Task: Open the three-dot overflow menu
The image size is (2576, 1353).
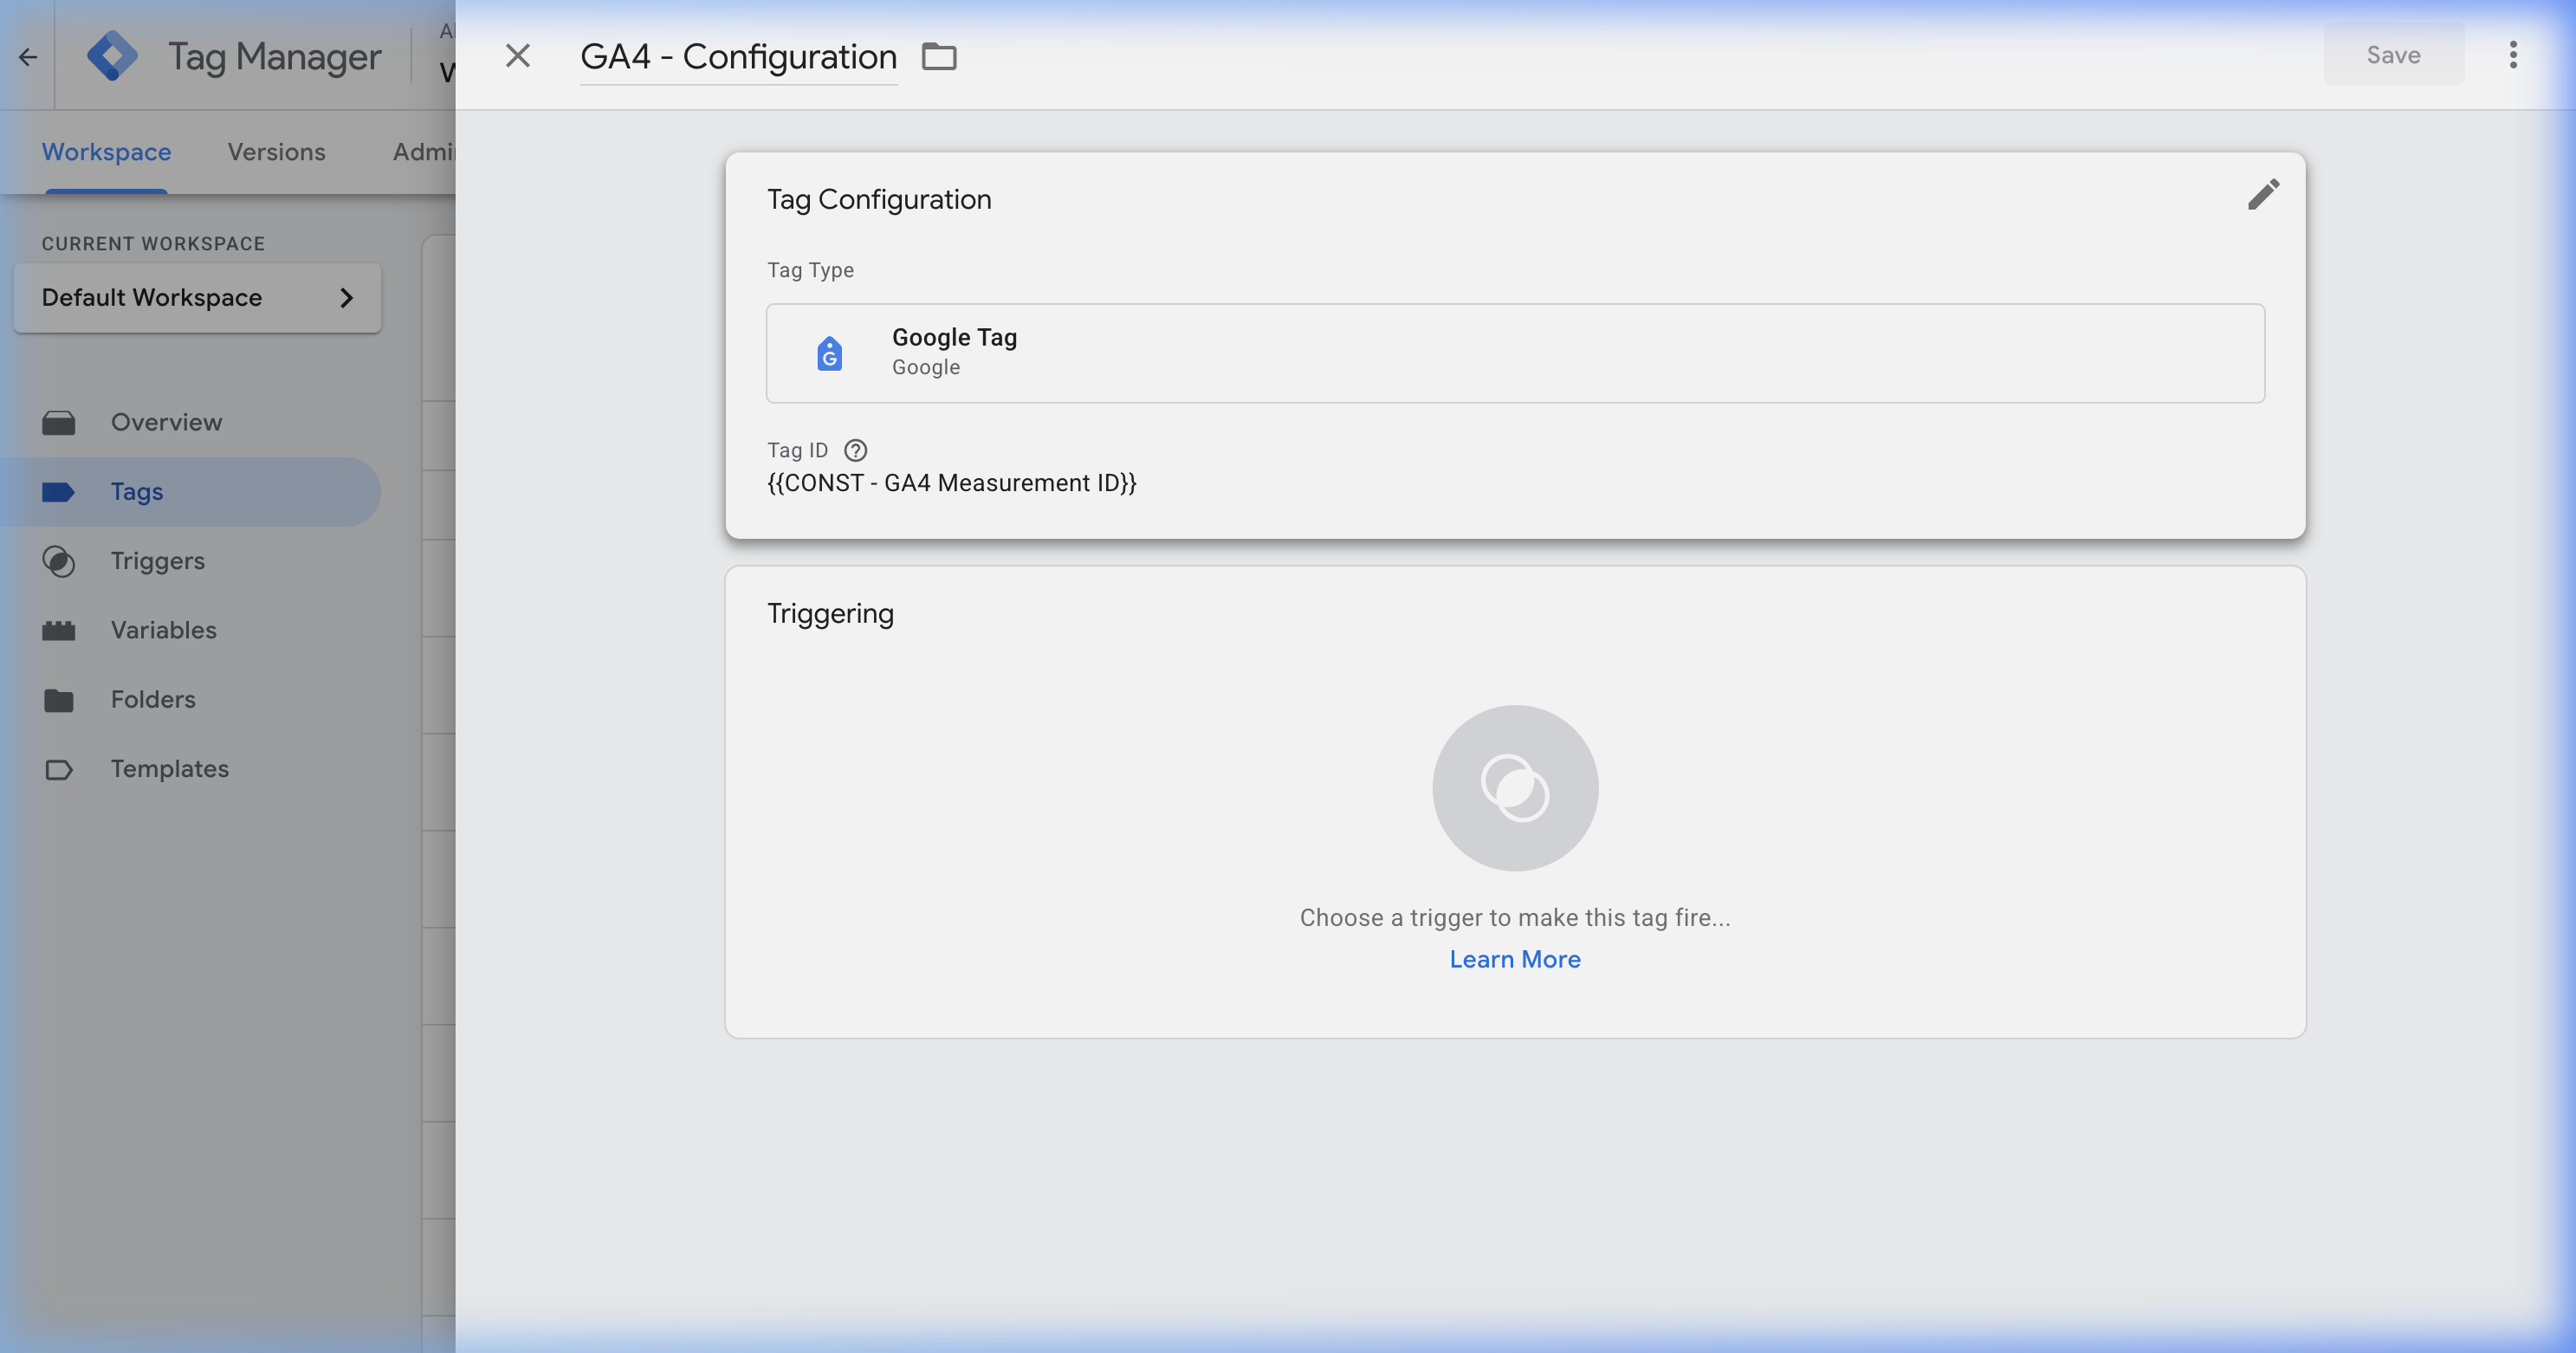Action: click(x=2514, y=55)
